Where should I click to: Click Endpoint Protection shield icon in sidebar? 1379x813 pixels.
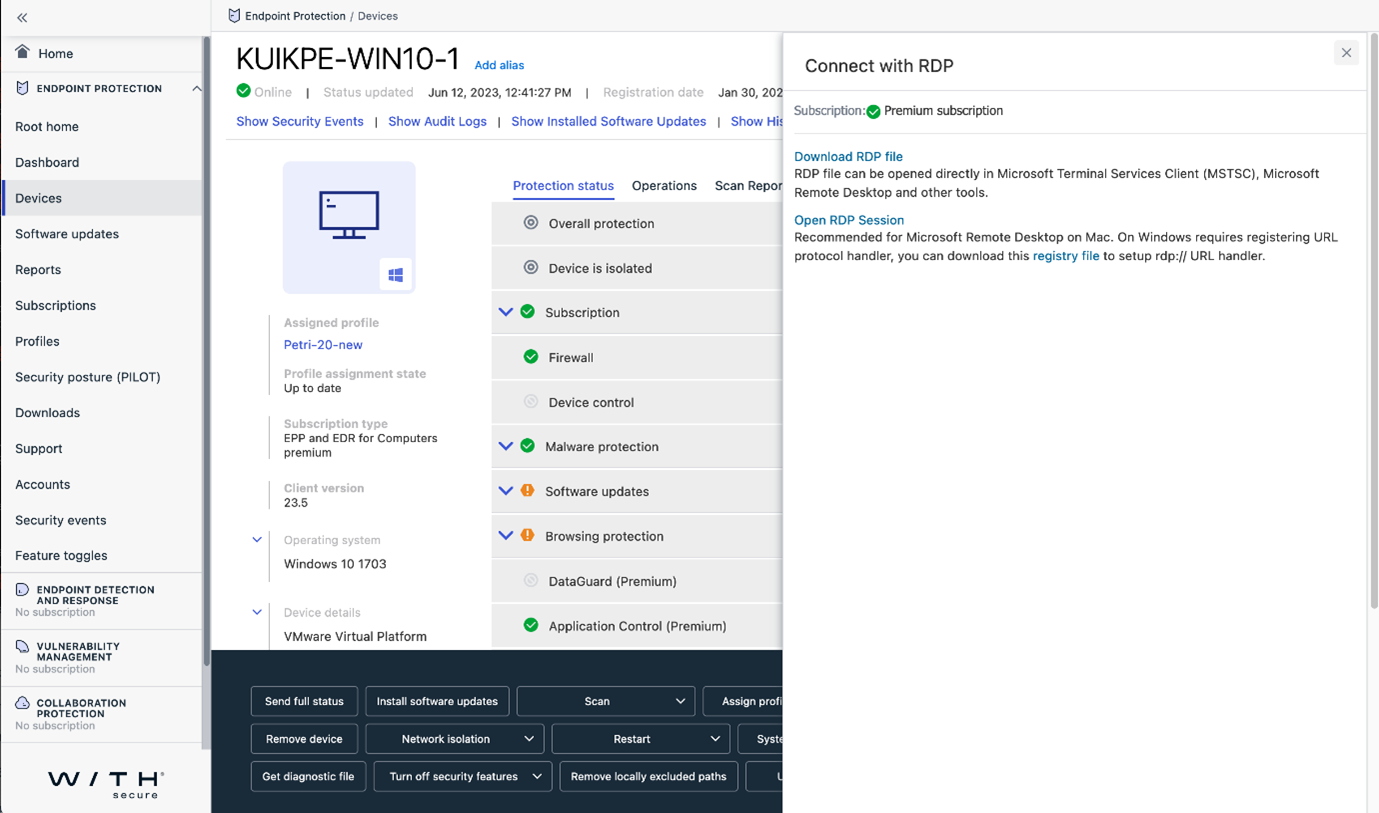click(x=22, y=88)
